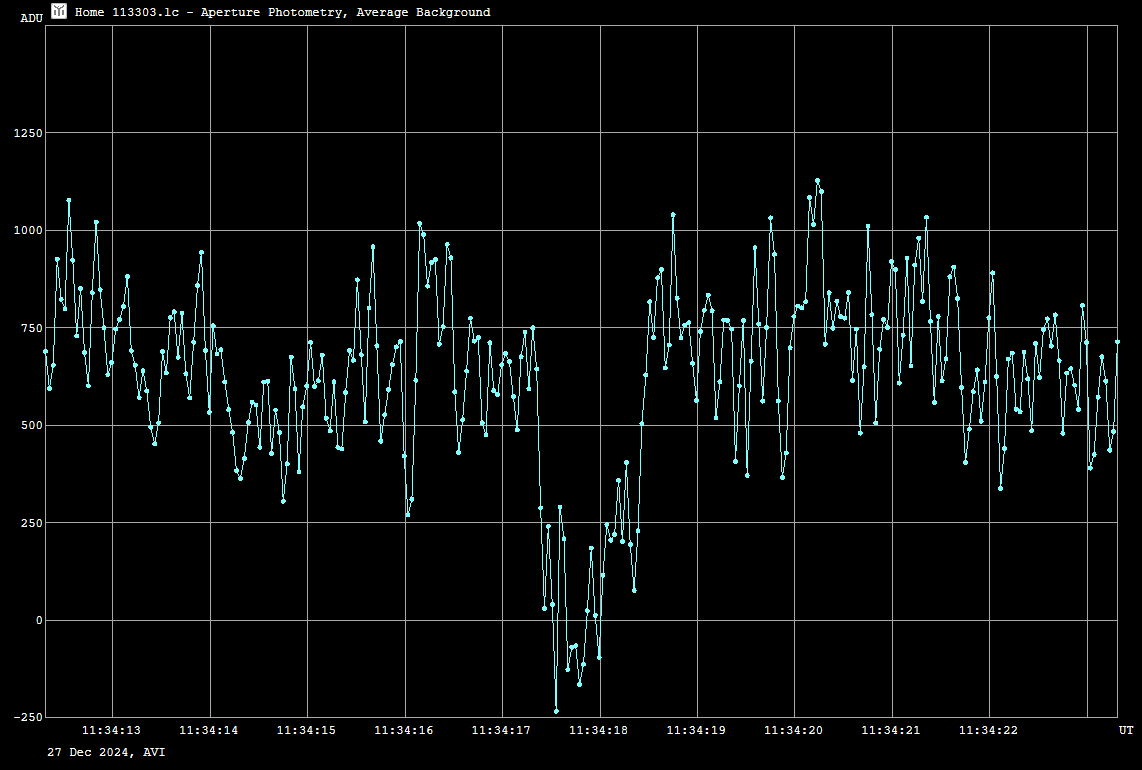This screenshot has width=1142, height=770.
Task: Click the '-250' y-axis label
Action: click(x=28, y=718)
